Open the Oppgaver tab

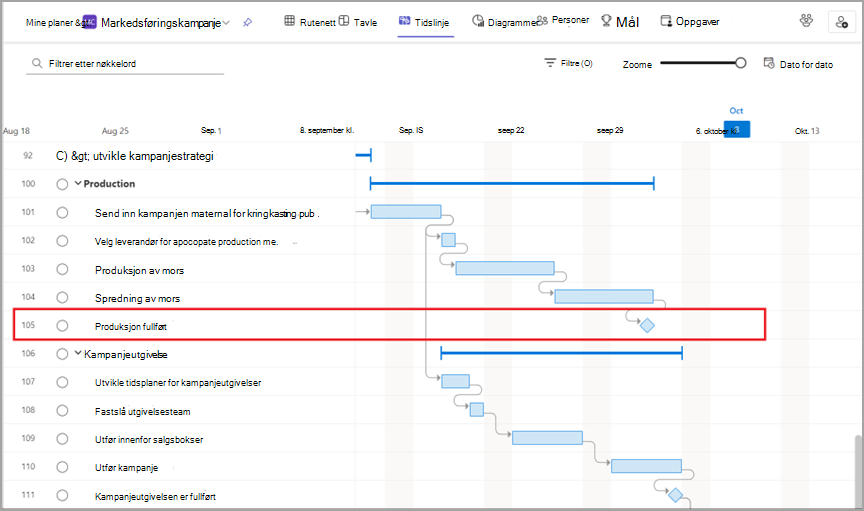point(690,21)
